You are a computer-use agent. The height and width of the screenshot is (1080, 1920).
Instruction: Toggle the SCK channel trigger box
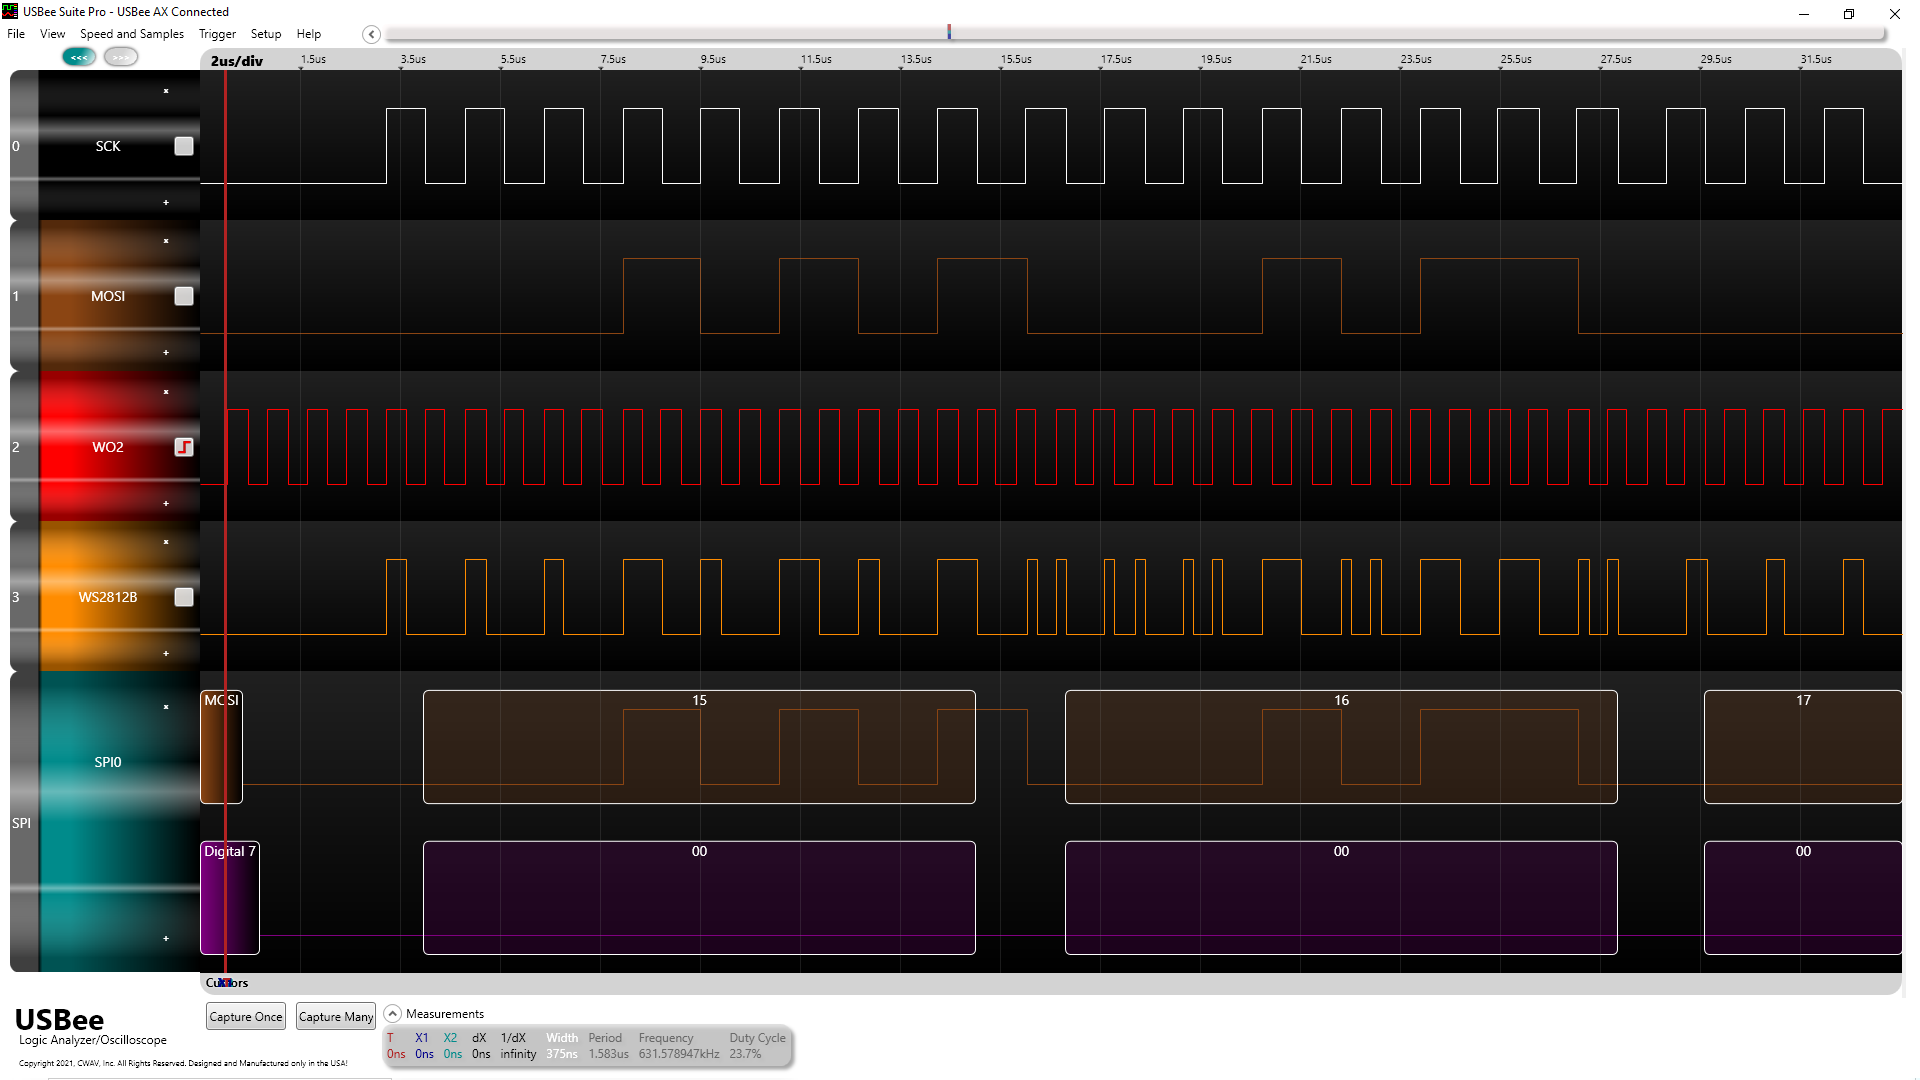184,146
